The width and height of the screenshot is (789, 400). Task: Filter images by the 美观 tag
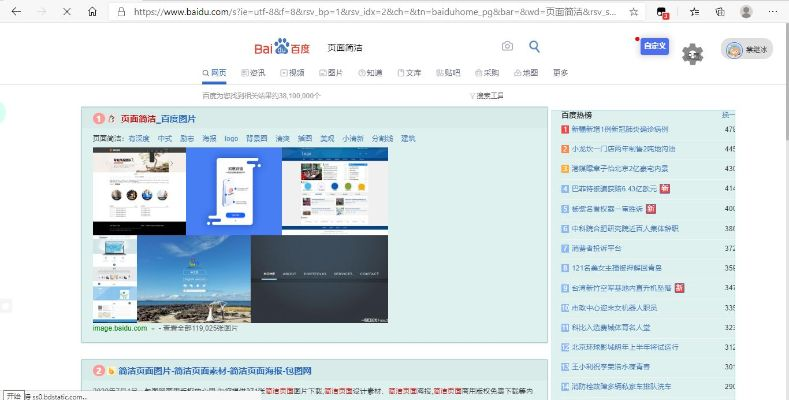tap(327, 138)
